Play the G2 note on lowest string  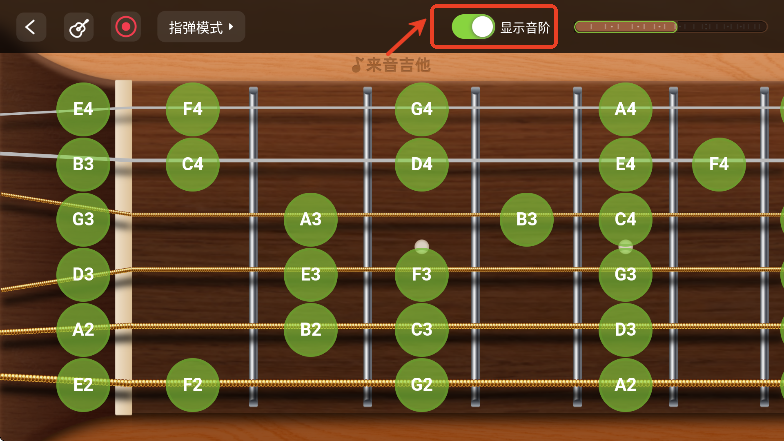[422, 385]
